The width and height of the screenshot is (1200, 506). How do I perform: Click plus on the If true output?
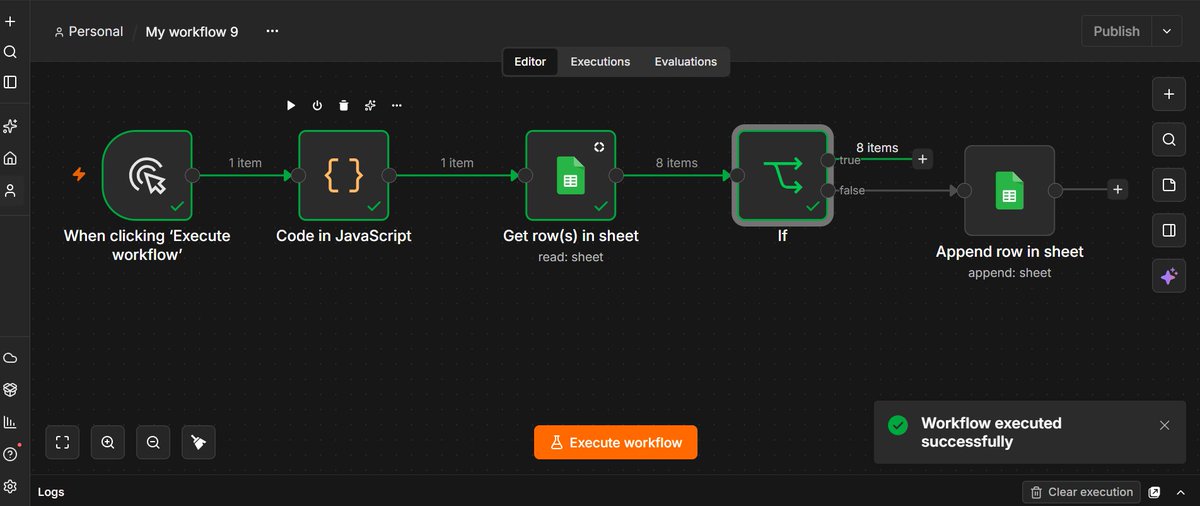pyautogui.click(x=923, y=158)
